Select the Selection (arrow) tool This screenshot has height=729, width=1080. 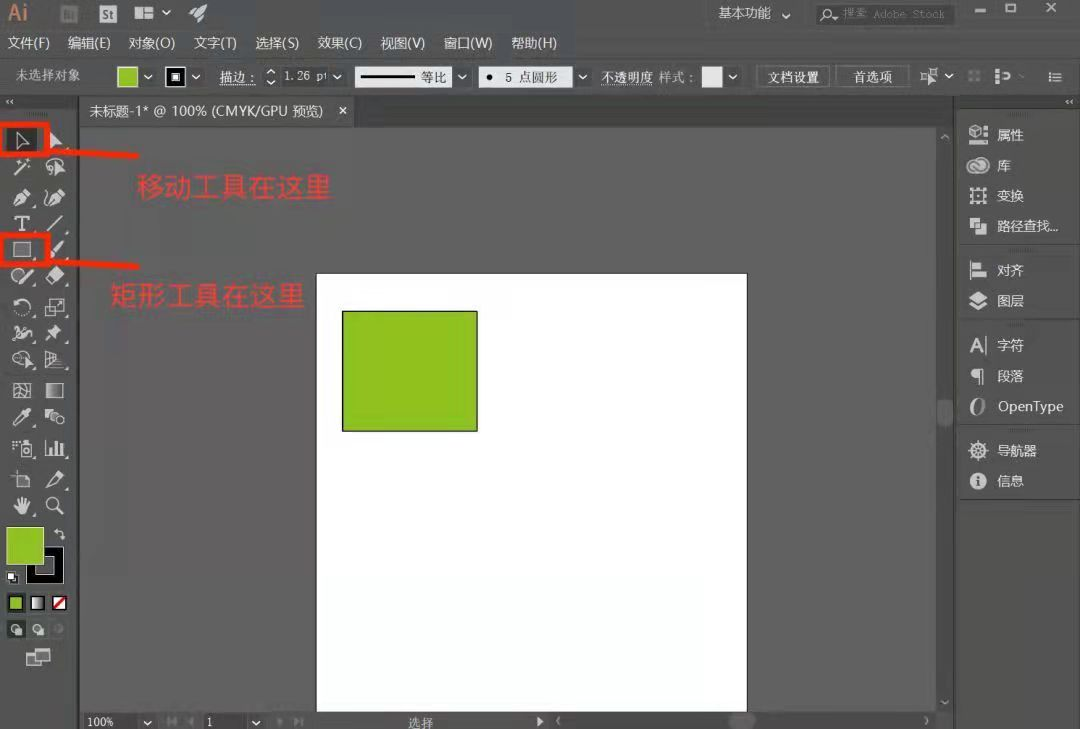tap(22, 141)
